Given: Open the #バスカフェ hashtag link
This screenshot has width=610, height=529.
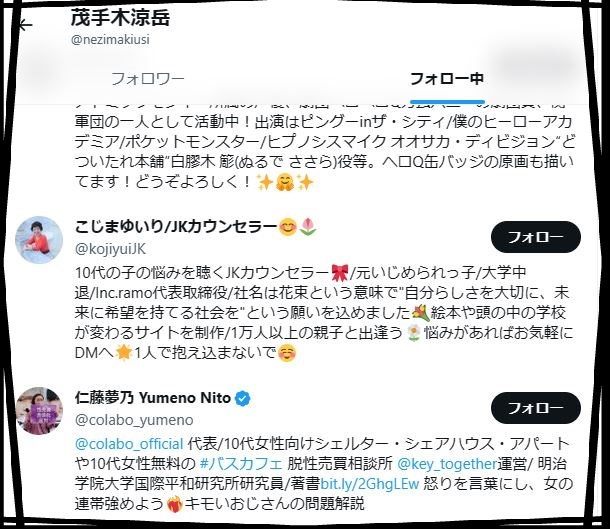Looking at the screenshot, I should [x=241, y=464].
